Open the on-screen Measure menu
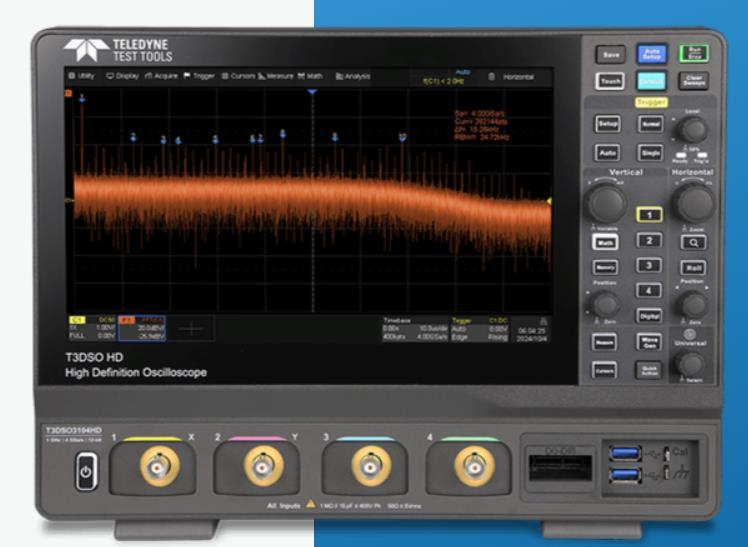 click(x=276, y=76)
